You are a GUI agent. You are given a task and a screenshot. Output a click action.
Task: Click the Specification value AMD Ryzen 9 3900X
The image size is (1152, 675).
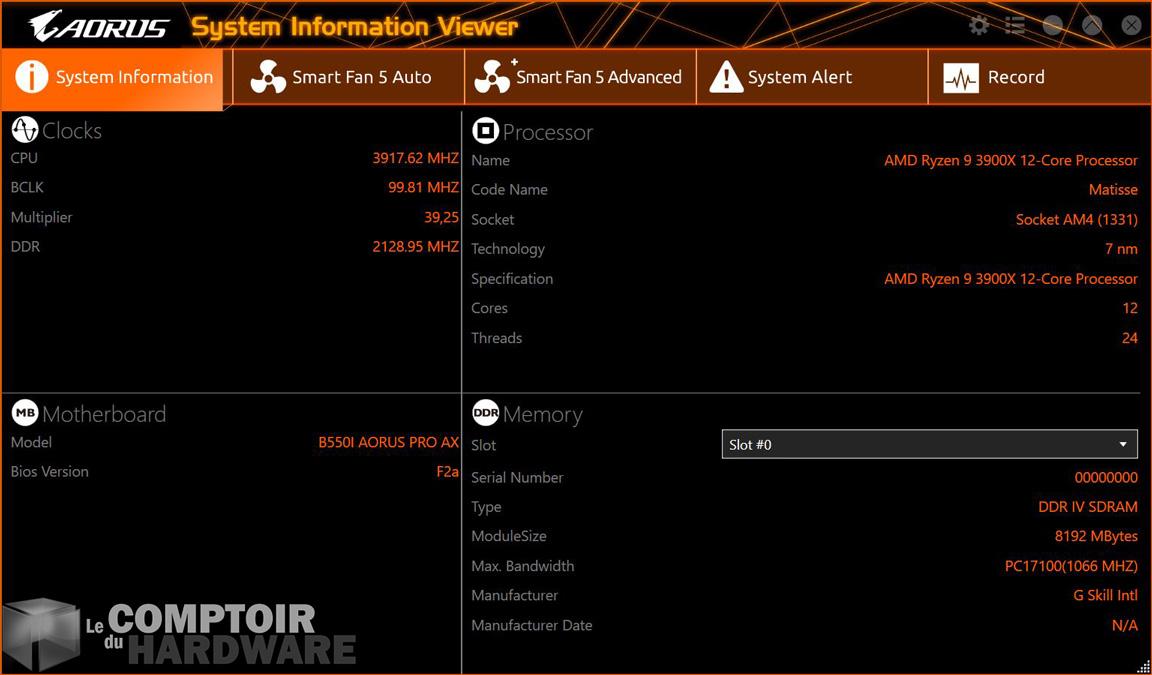pos(1011,279)
